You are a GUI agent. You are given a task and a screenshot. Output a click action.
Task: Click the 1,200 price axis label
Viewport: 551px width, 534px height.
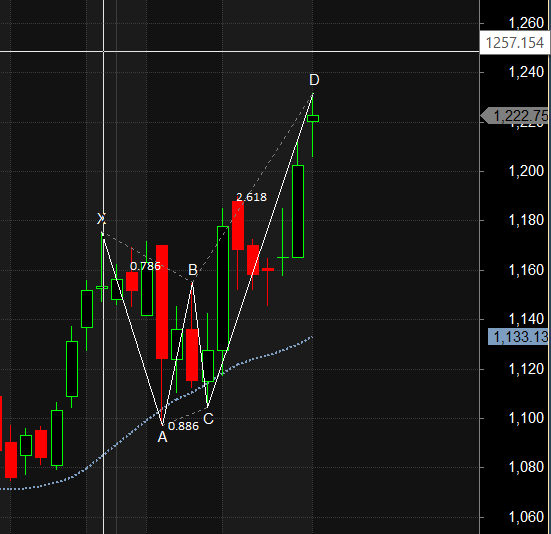coord(526,171)
